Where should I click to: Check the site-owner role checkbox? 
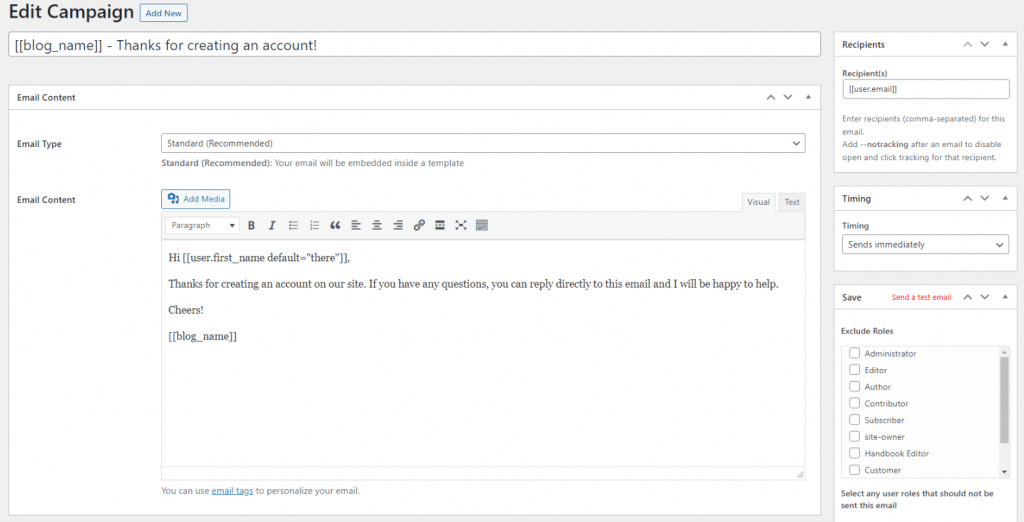point(854,436)
